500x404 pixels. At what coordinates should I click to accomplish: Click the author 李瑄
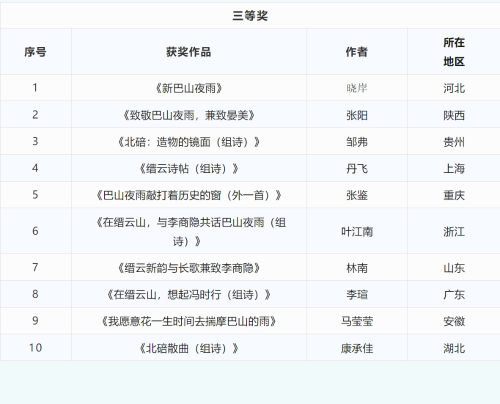pyautogui.click(x=357, y=295)
